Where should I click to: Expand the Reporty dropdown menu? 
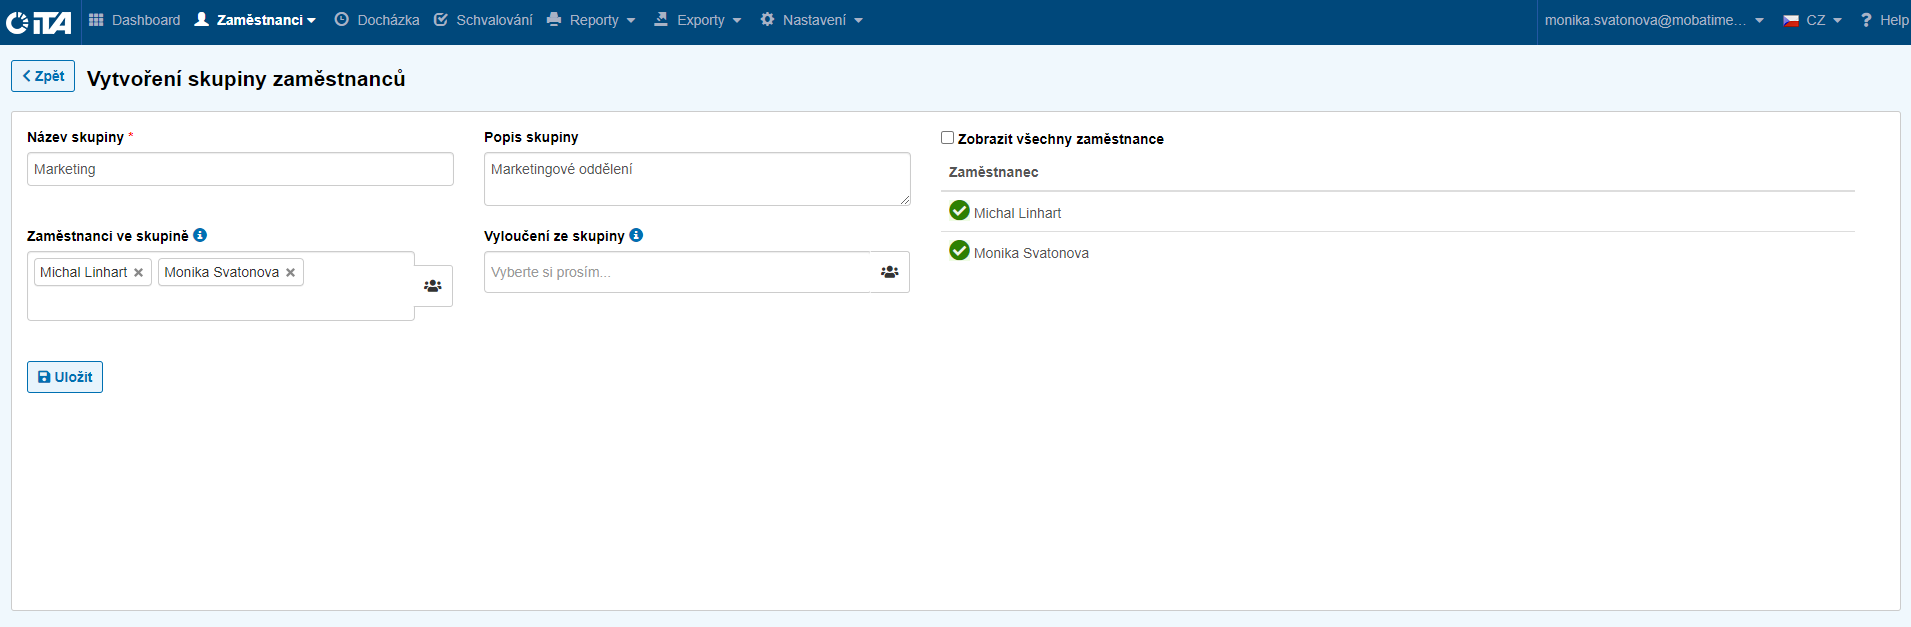coord(592,20)
